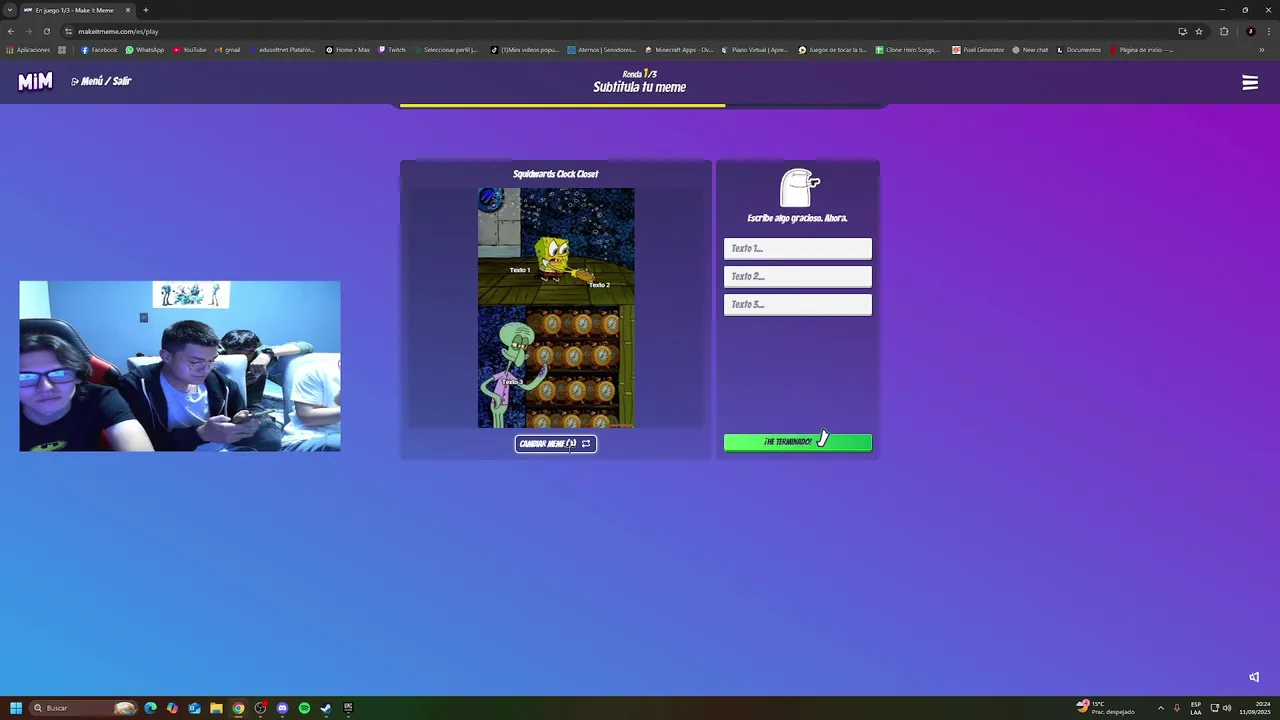Open Microsoft Edge from taskbar
This screenshot has height=720, width=1280.
150,708
